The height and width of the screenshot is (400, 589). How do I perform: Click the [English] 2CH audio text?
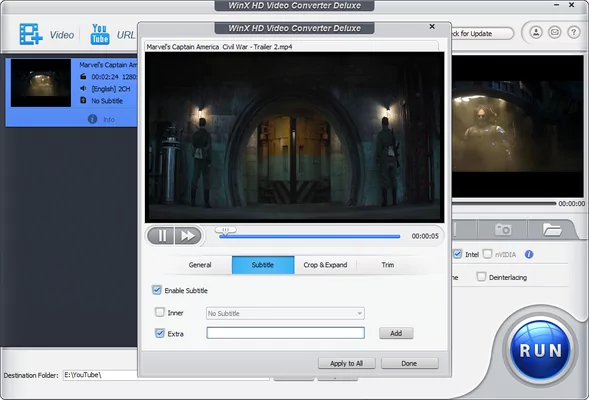[111, 89]
